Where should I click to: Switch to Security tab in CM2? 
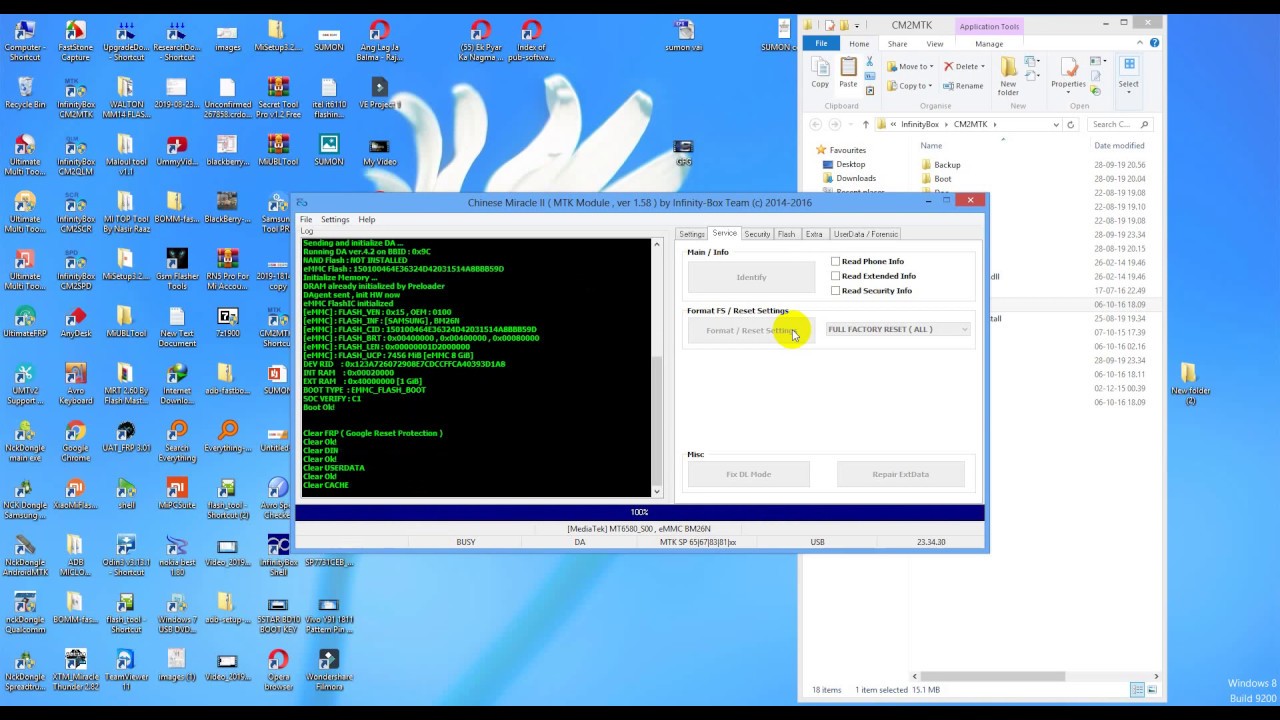click(x=757, y=234)
